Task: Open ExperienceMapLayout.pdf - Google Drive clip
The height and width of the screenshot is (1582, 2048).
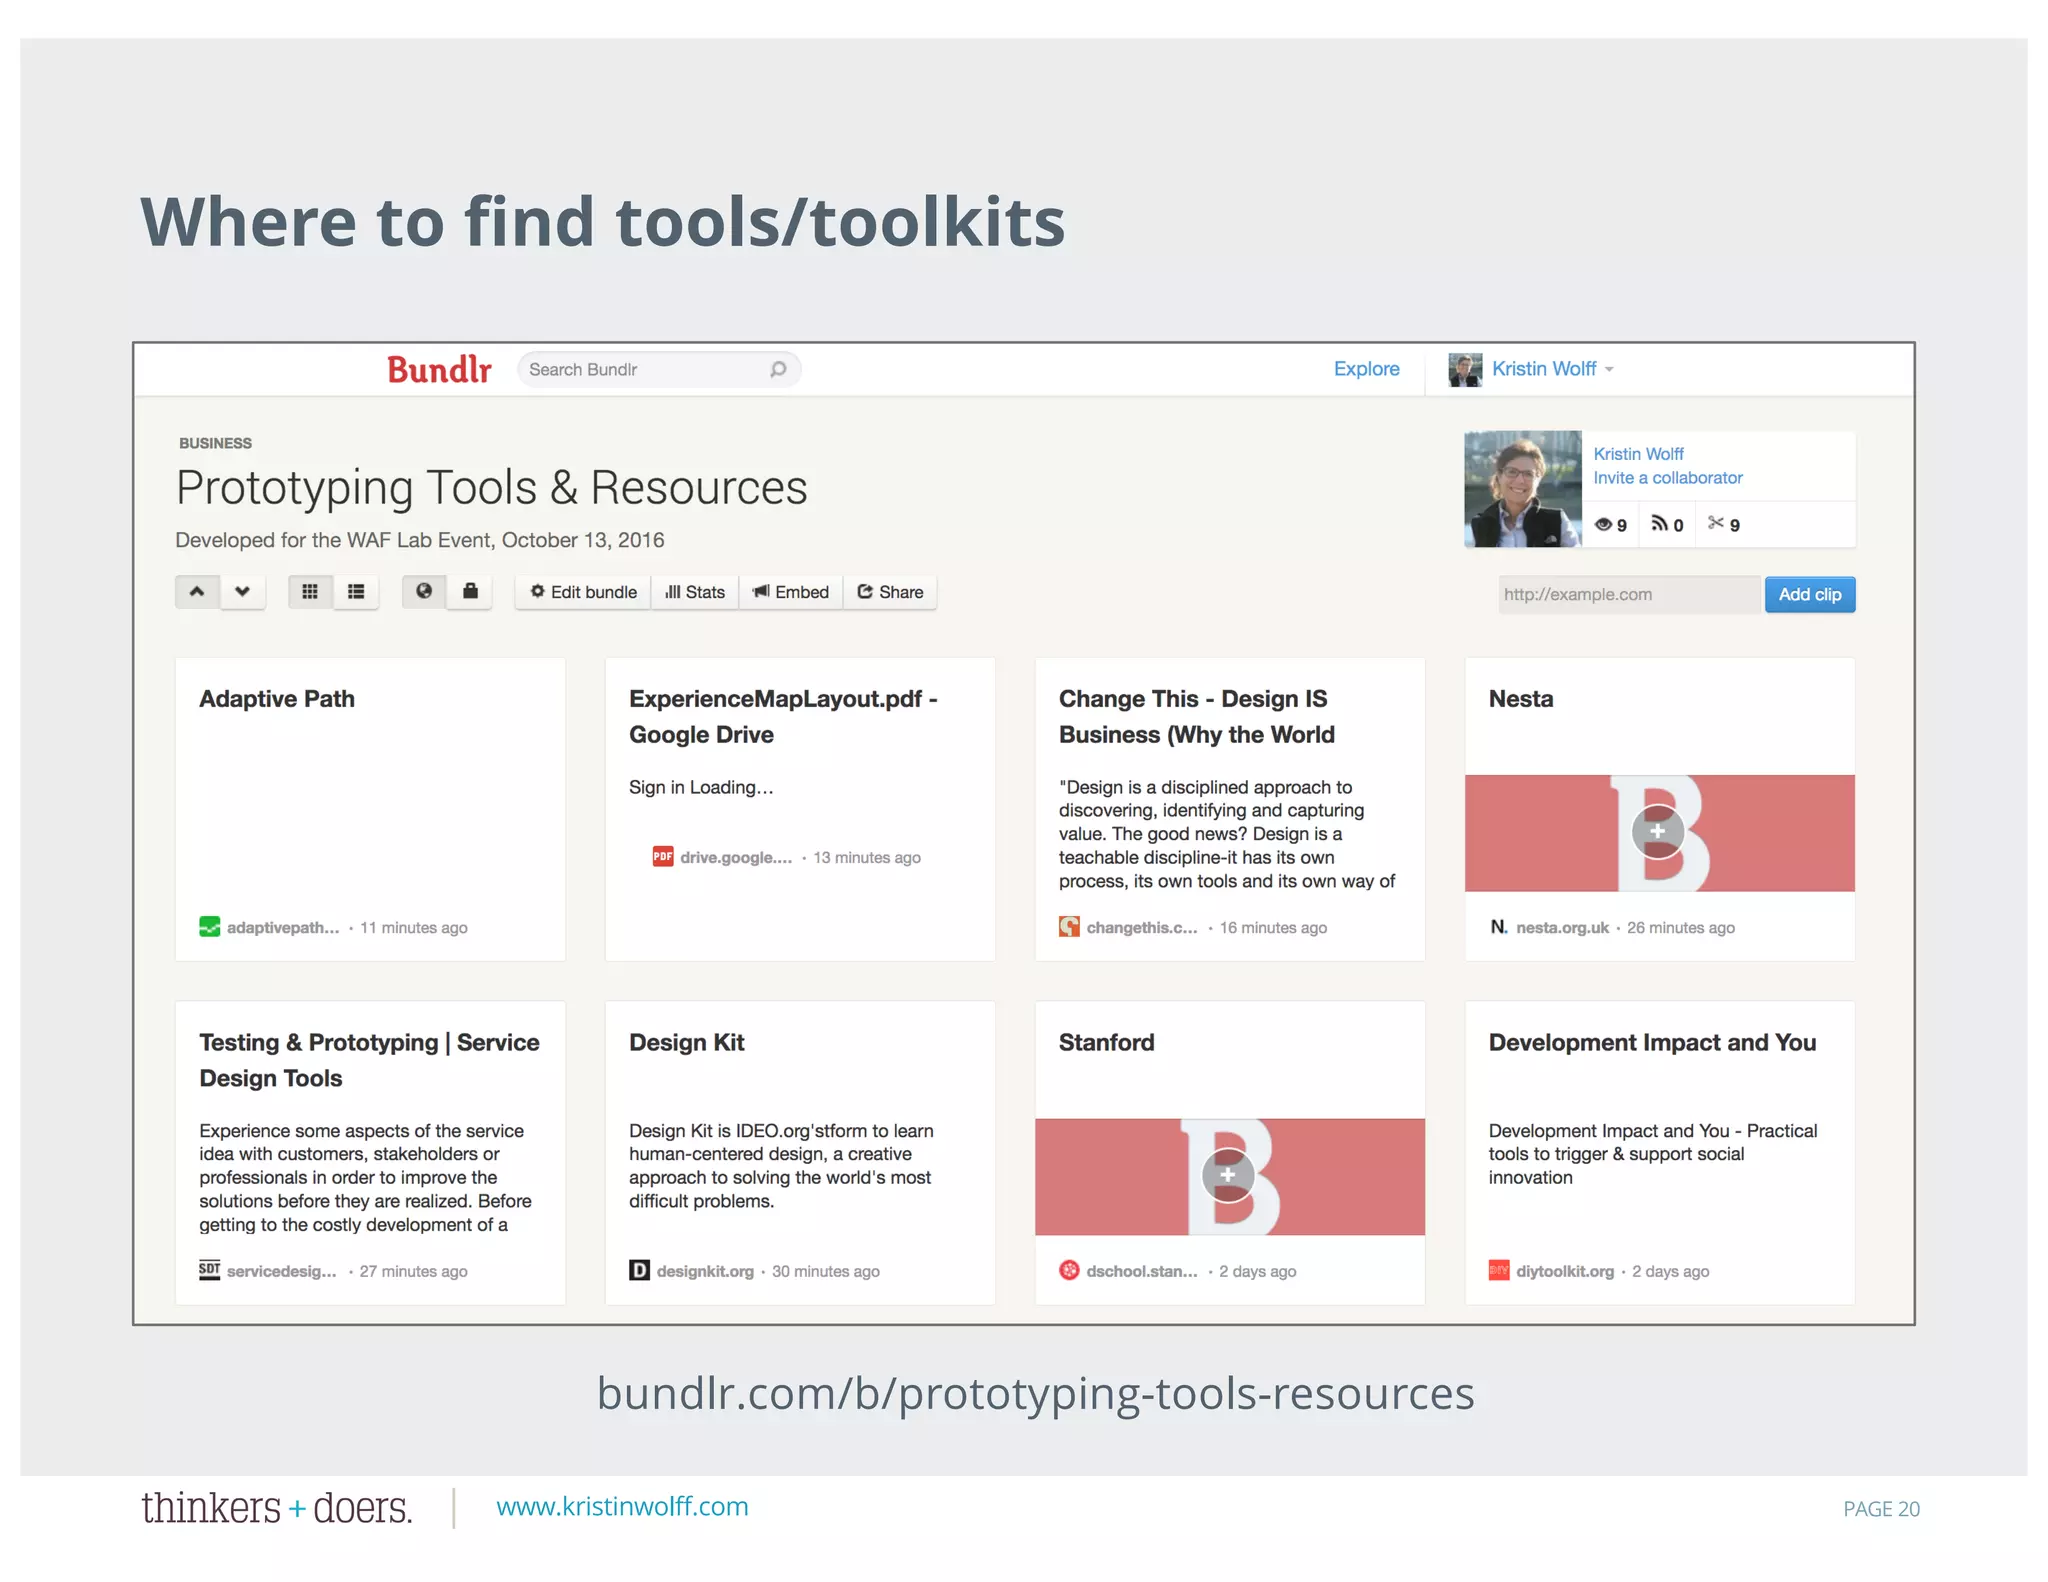Action: click(x=783, y=717)
